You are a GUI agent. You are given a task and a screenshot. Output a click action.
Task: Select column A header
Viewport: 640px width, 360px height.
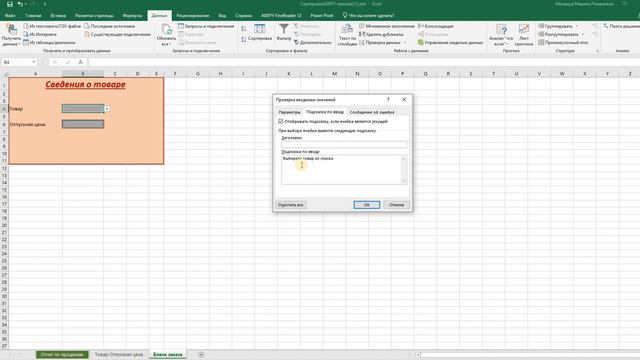pyautogui.click(x=36, y=74)
